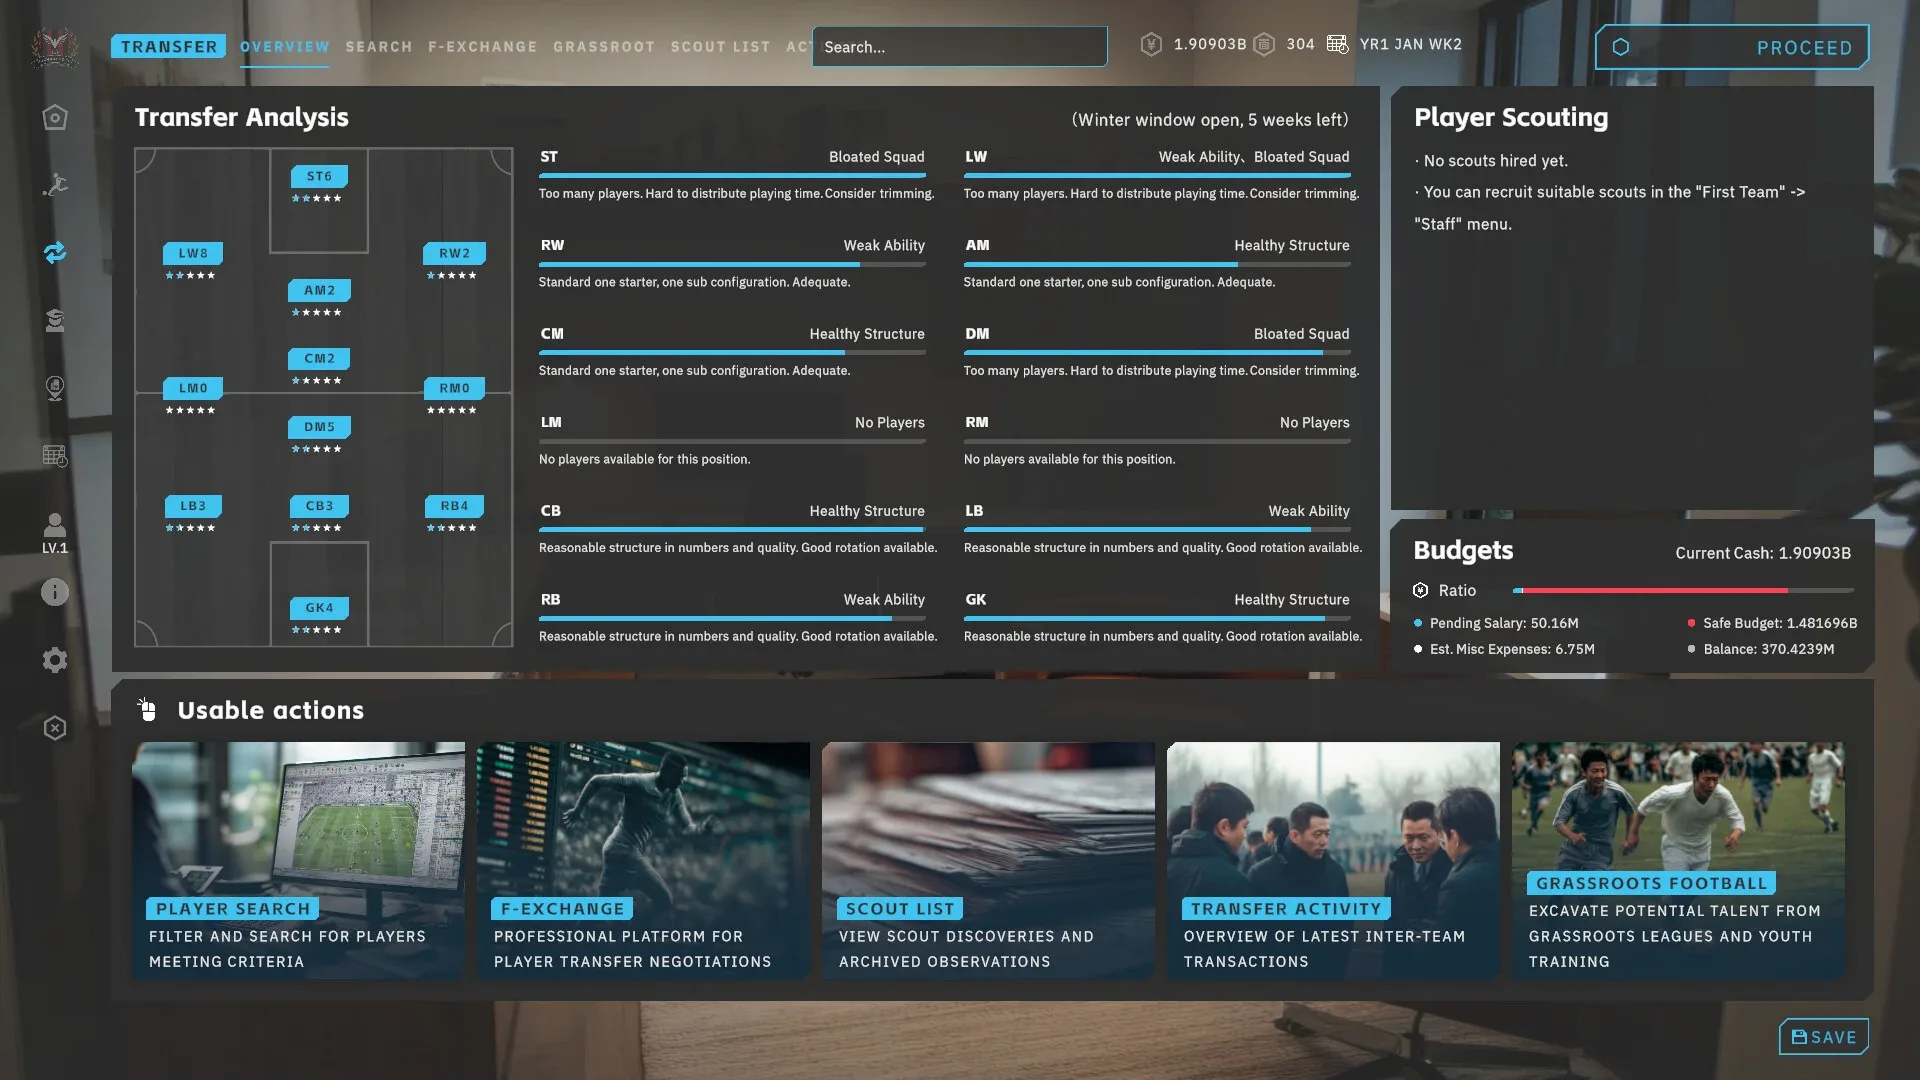Click into the Search input field
The width and height of the screenshot is (1920, 1080).
click(960, 47)
